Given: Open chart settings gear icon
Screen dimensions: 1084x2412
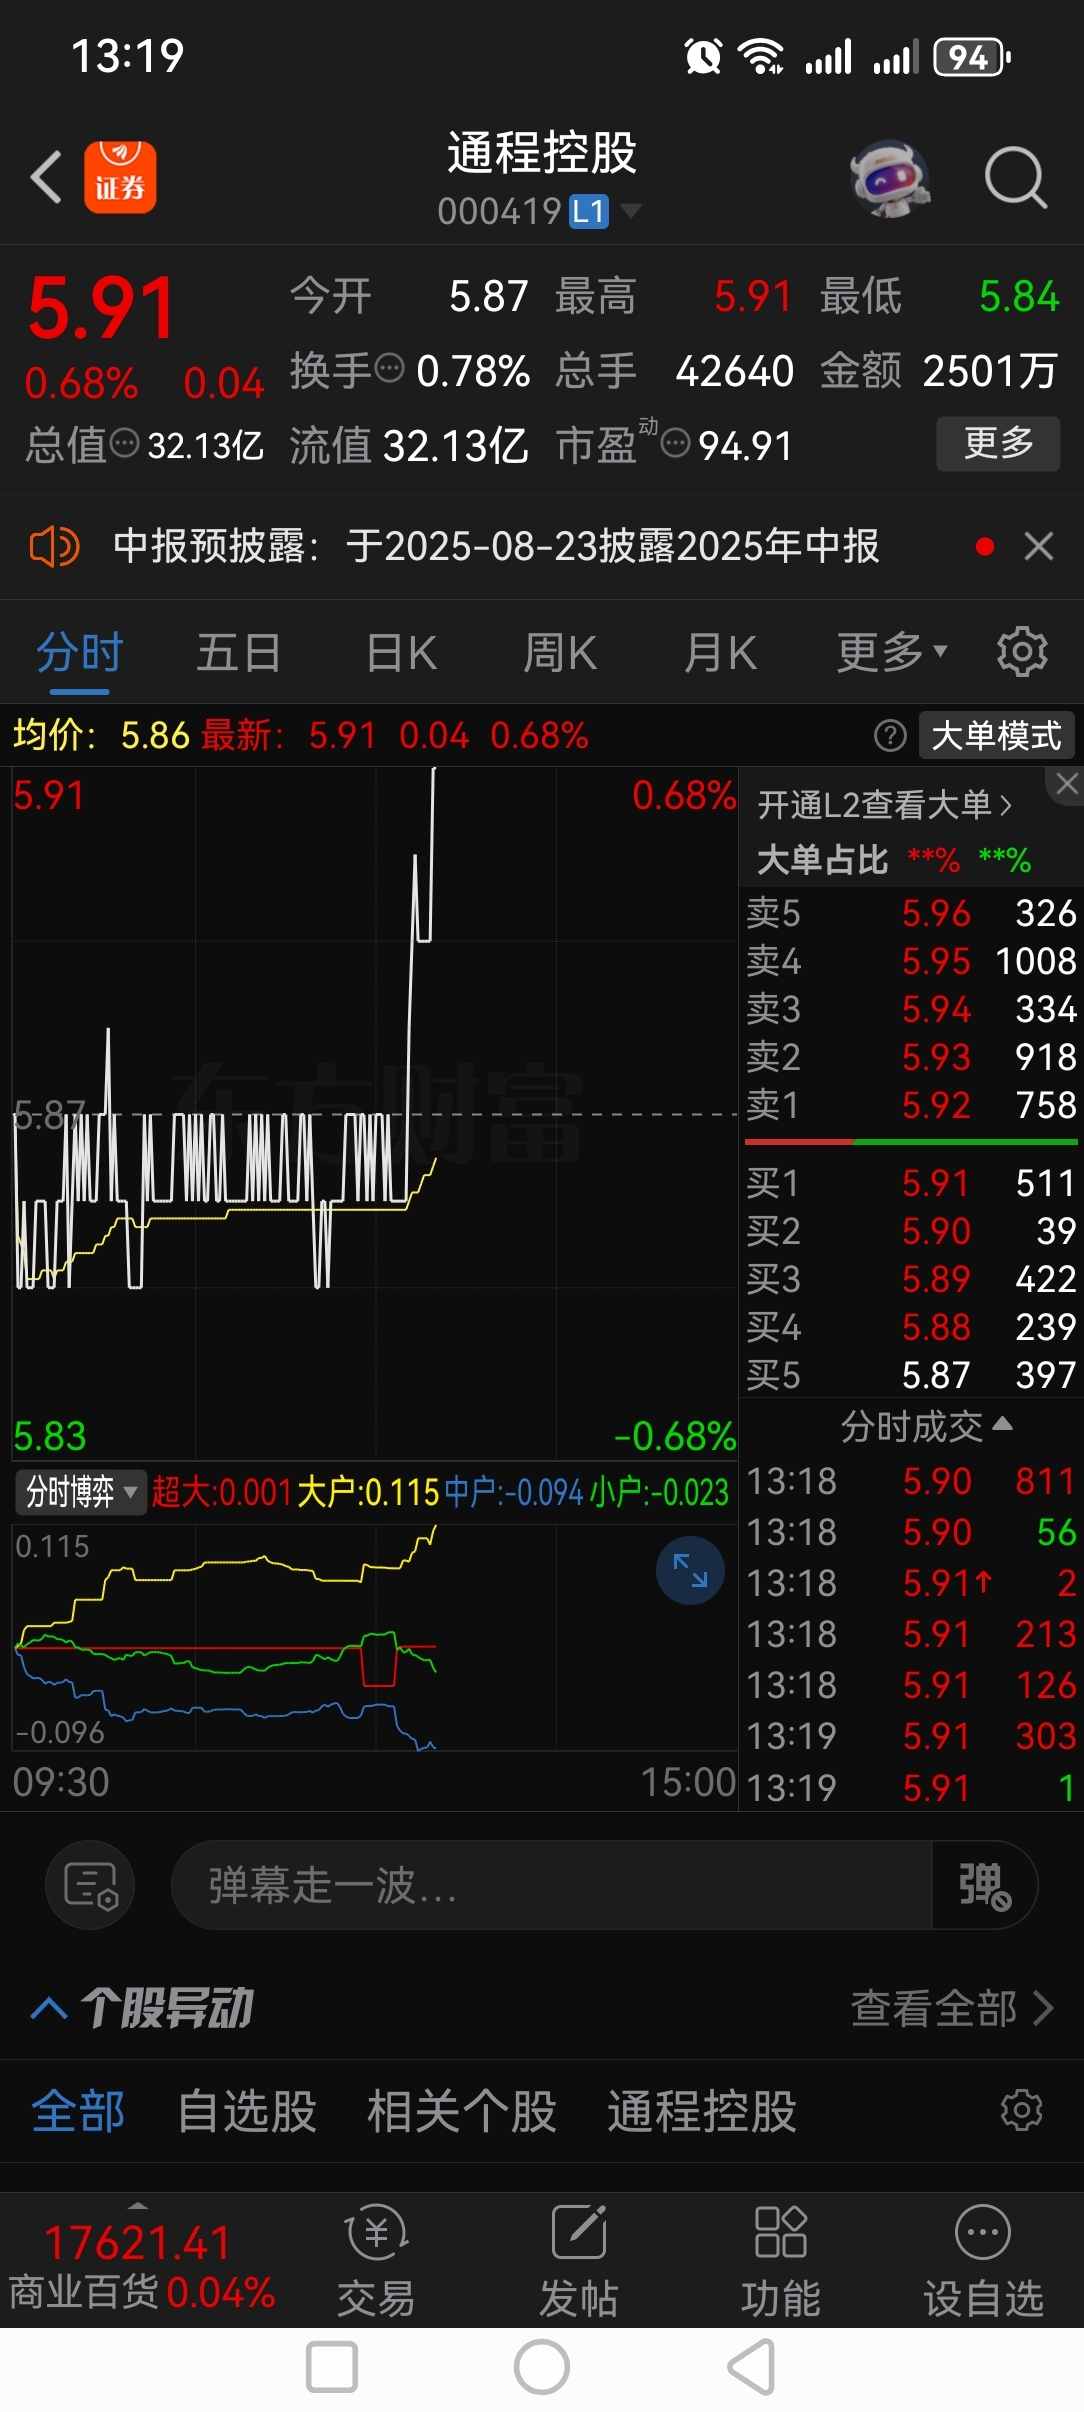Looking at the screenshot, I should [1022, 652].
